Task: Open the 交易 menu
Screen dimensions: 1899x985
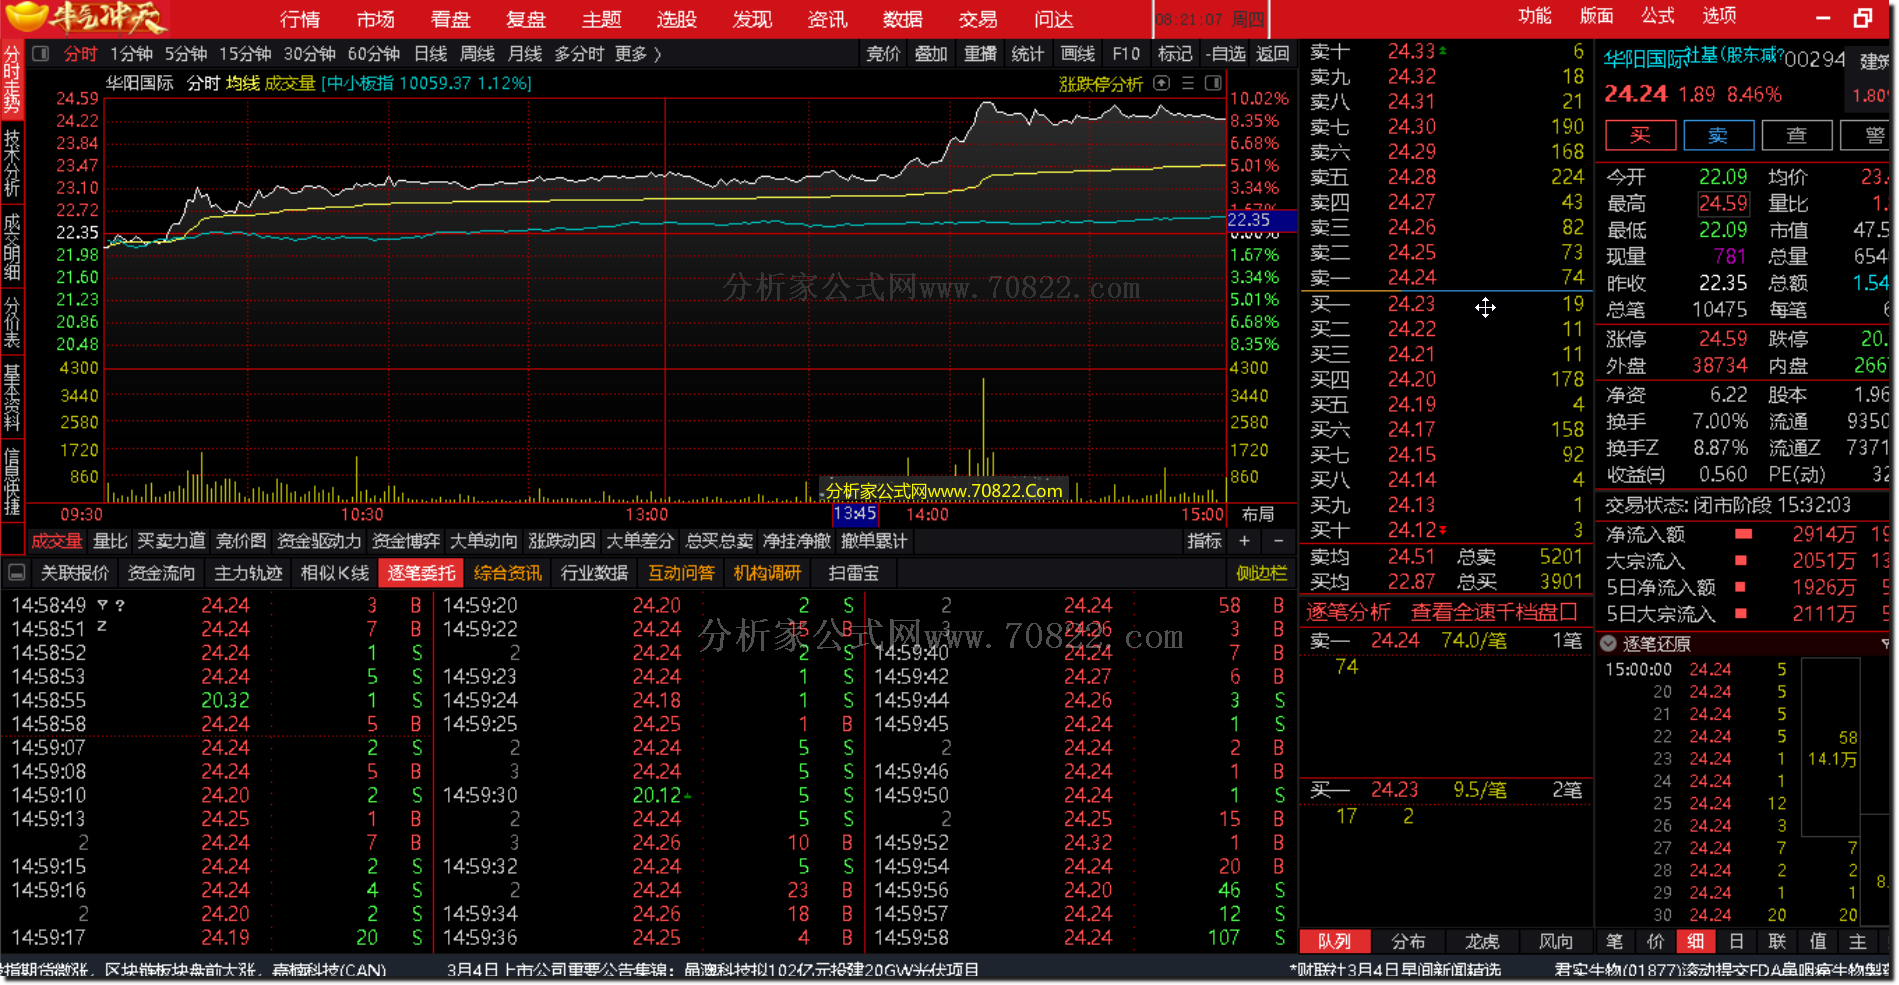Action: point(978,19)
